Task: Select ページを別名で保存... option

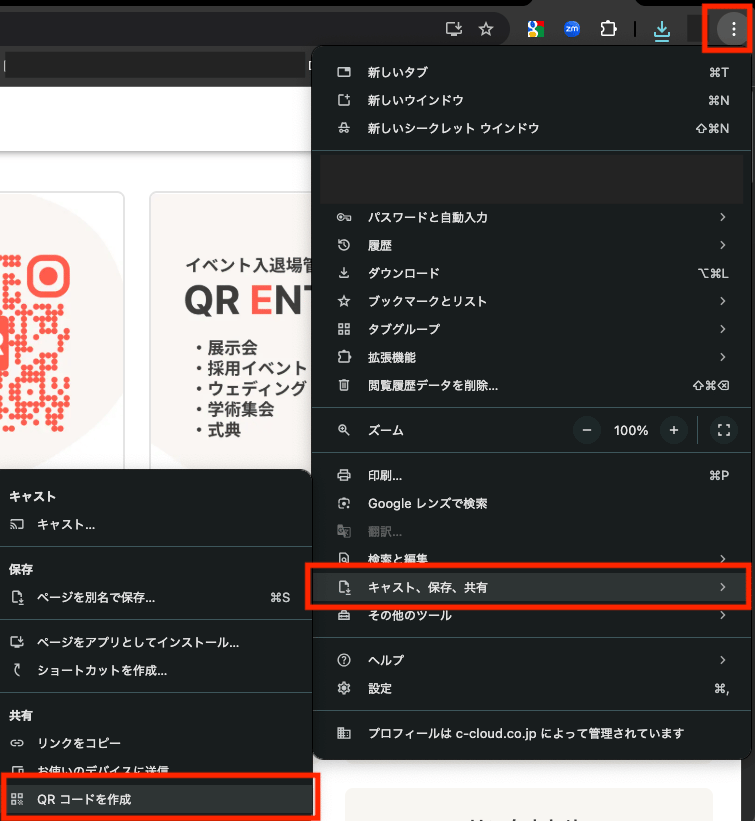Action: click(156, 597)
